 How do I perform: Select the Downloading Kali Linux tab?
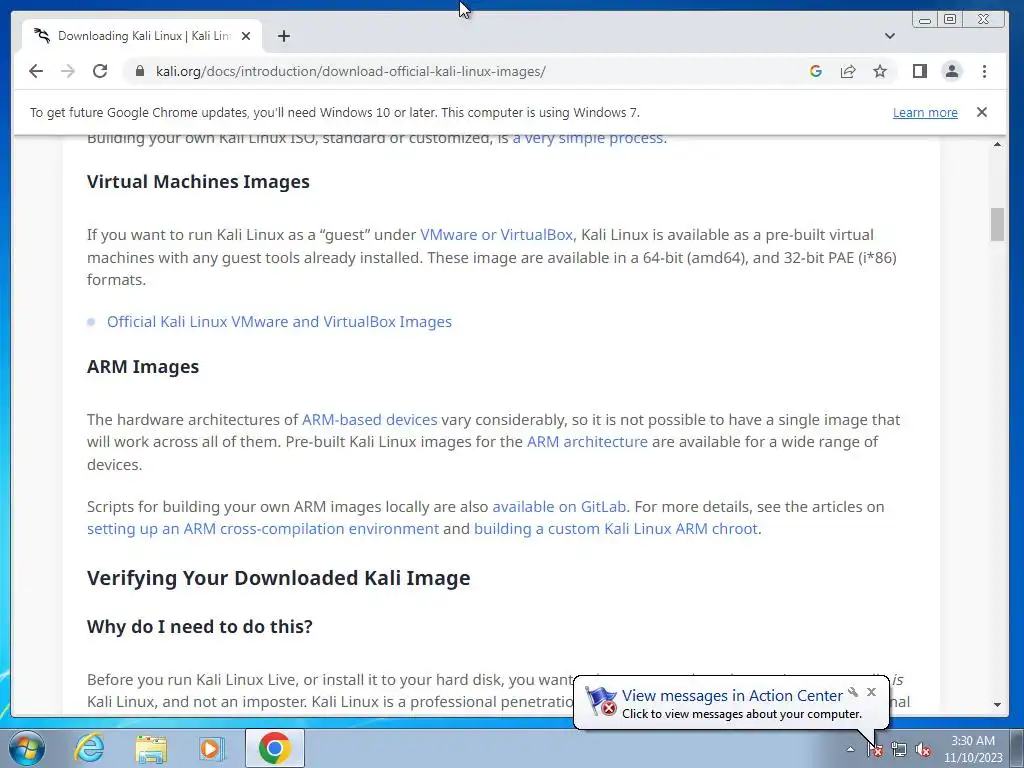[142, 36]
